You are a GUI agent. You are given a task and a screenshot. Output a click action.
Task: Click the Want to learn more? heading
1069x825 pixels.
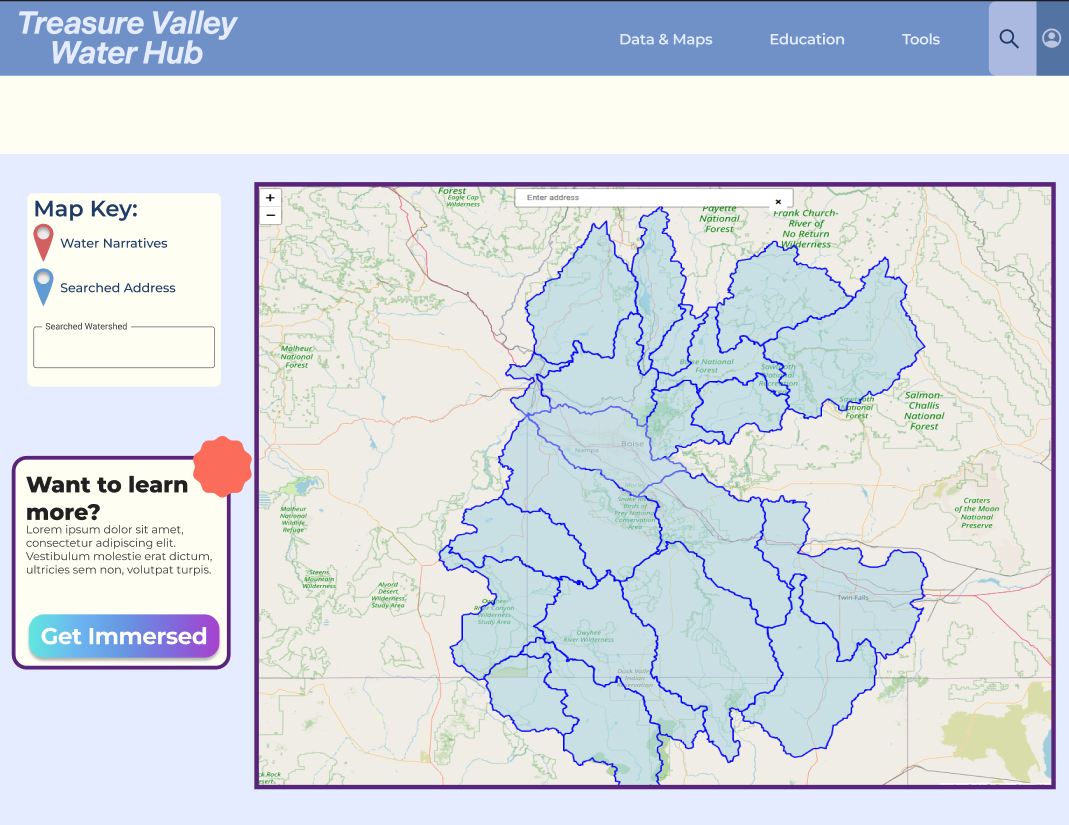coord(107,498)
